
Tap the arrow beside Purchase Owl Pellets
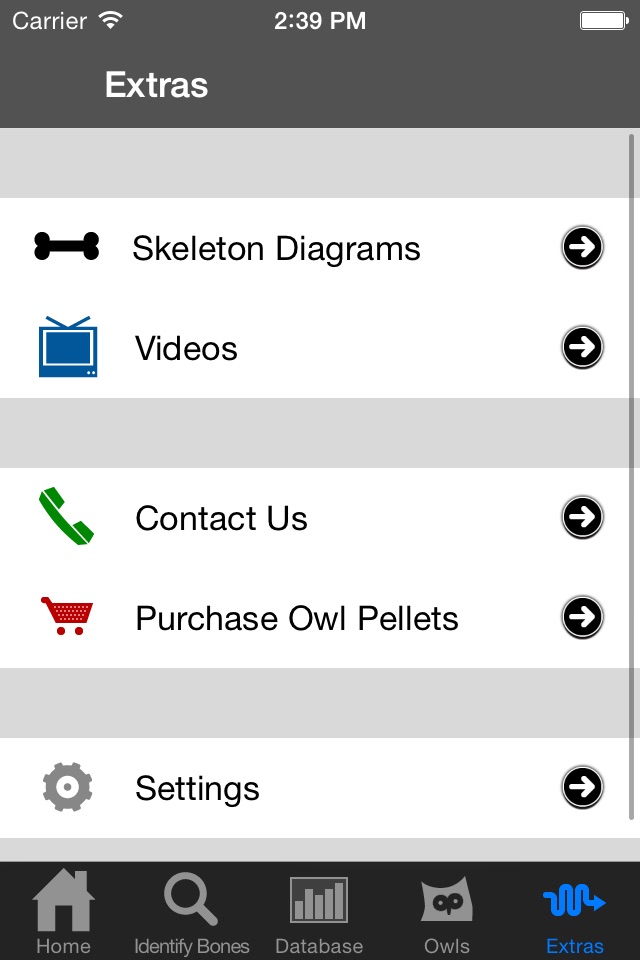point(582,617)
